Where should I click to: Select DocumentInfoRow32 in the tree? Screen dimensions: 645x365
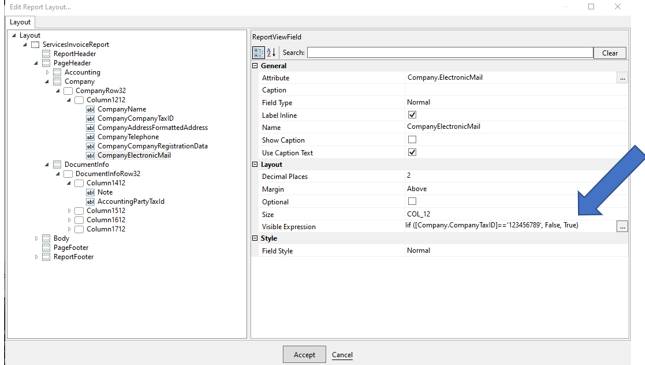click(x=108, y=174)
